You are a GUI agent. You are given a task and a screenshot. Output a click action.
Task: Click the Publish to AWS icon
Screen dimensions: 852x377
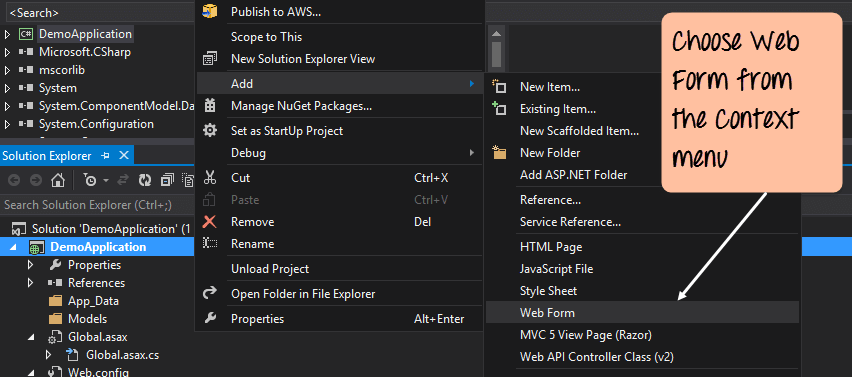210,11
